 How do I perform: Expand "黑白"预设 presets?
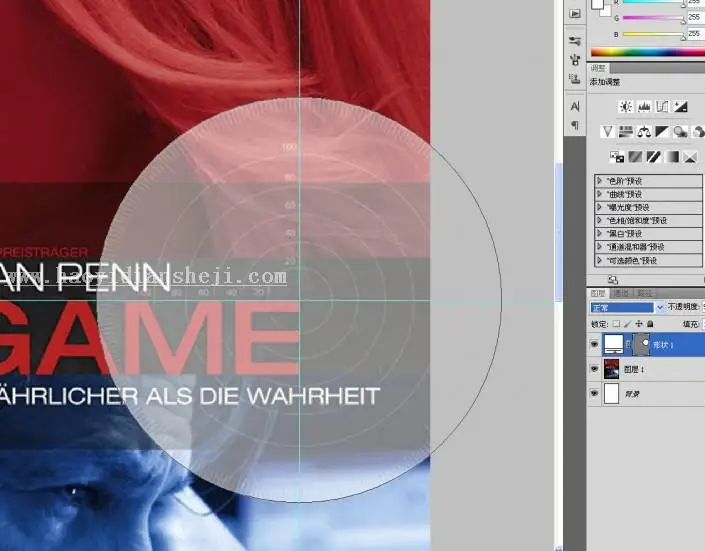(x=599, y=233)
